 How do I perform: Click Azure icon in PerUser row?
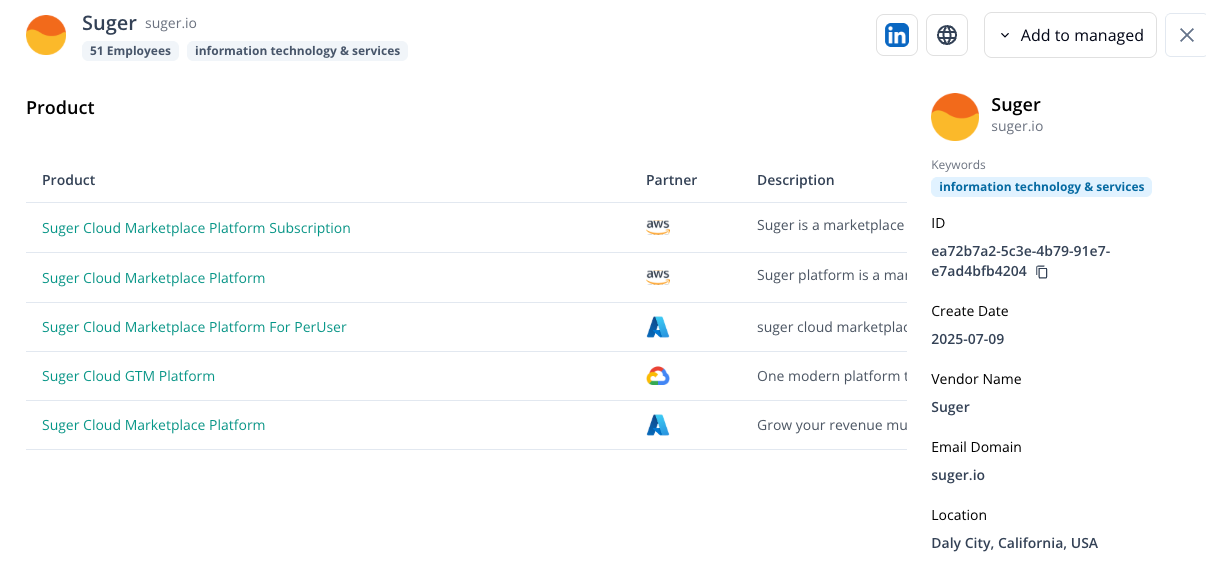click(x=657, y=327)
